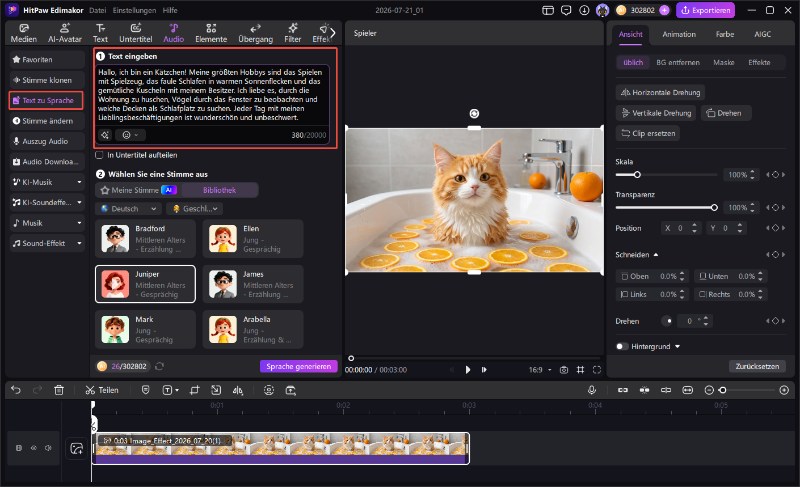Viewport: 800px width, 487px height.
Task: Switch to the Farbe tab
Action: (724, 34)
